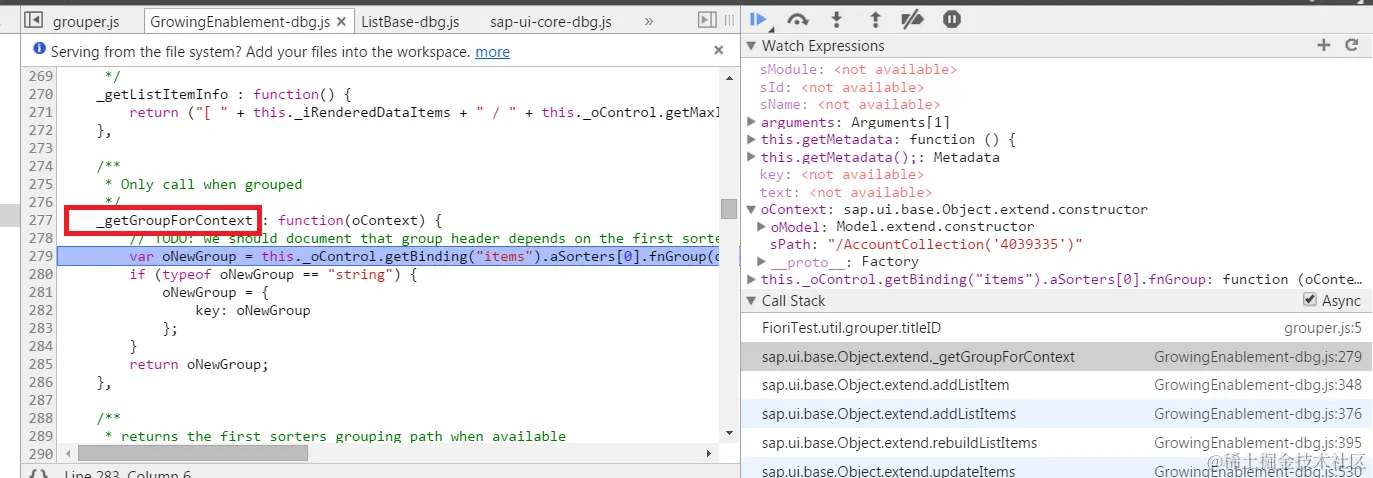
Task: Select the addListItems stack frame
Action: click(x=1057, y=414)
